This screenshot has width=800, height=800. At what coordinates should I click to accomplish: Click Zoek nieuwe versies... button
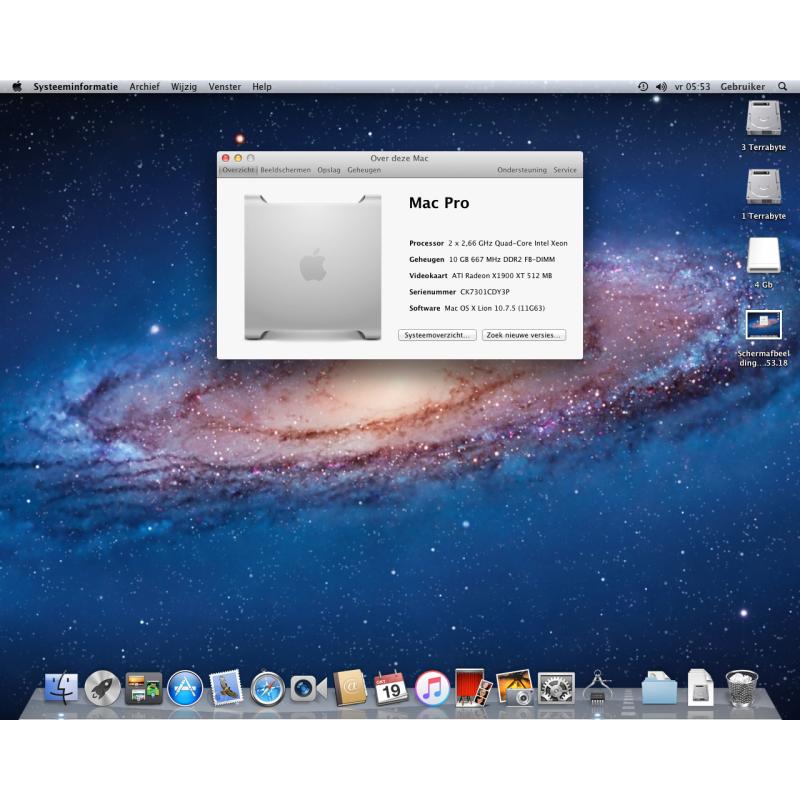(x=524, y=335)
